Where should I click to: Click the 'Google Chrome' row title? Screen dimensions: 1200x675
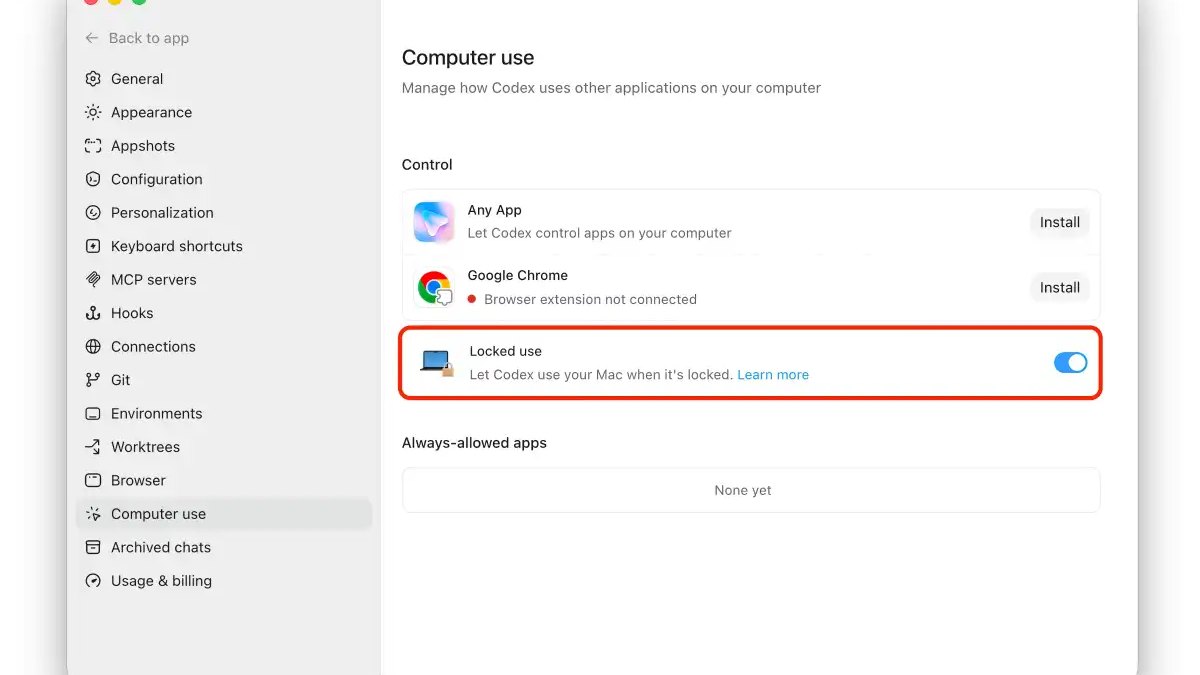(517, 275)
